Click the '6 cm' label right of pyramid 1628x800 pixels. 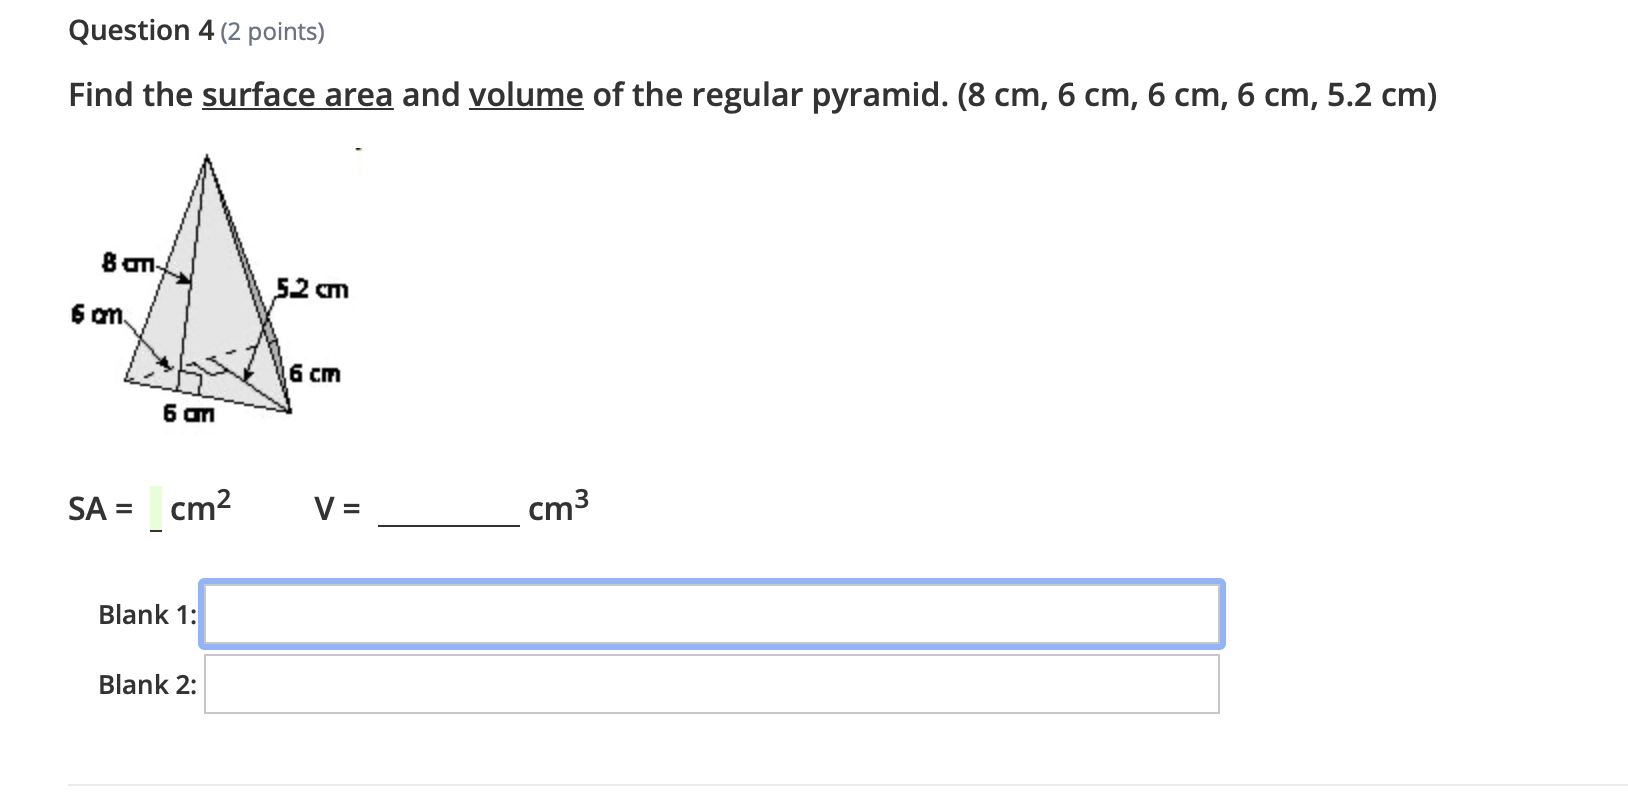[312, 374]
